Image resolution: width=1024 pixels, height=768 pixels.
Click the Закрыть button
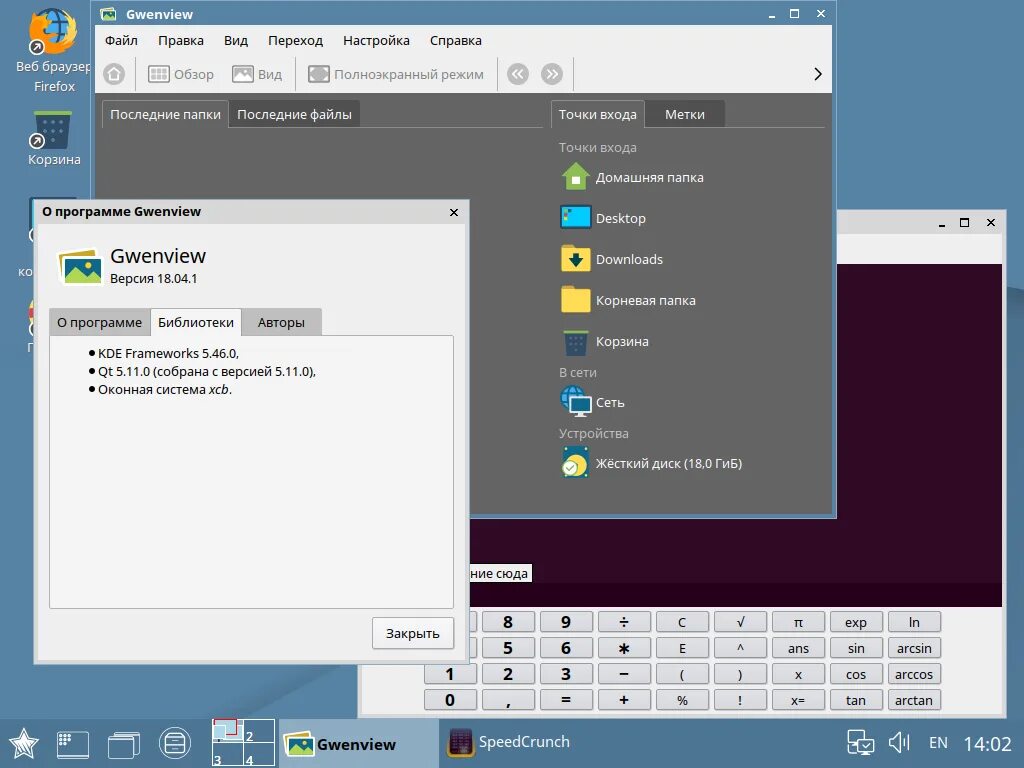413,633
